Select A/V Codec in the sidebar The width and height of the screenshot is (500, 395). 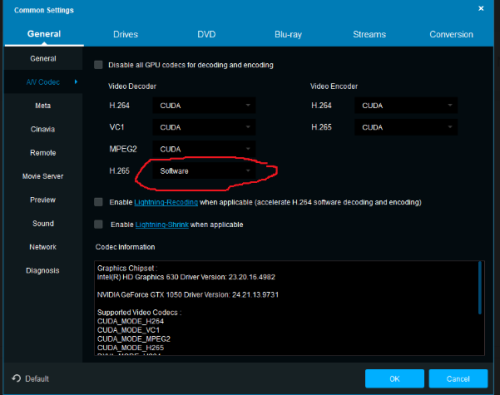(x=43, y=82)
